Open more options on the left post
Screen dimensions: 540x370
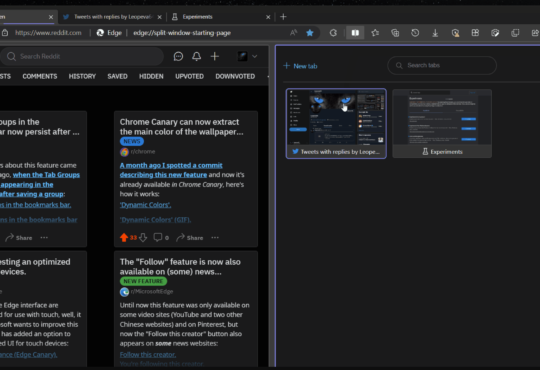coord(44,237)
